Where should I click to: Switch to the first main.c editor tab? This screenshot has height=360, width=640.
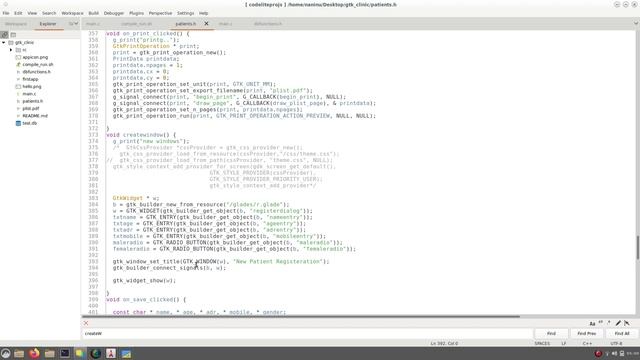(x=93, y=24)
